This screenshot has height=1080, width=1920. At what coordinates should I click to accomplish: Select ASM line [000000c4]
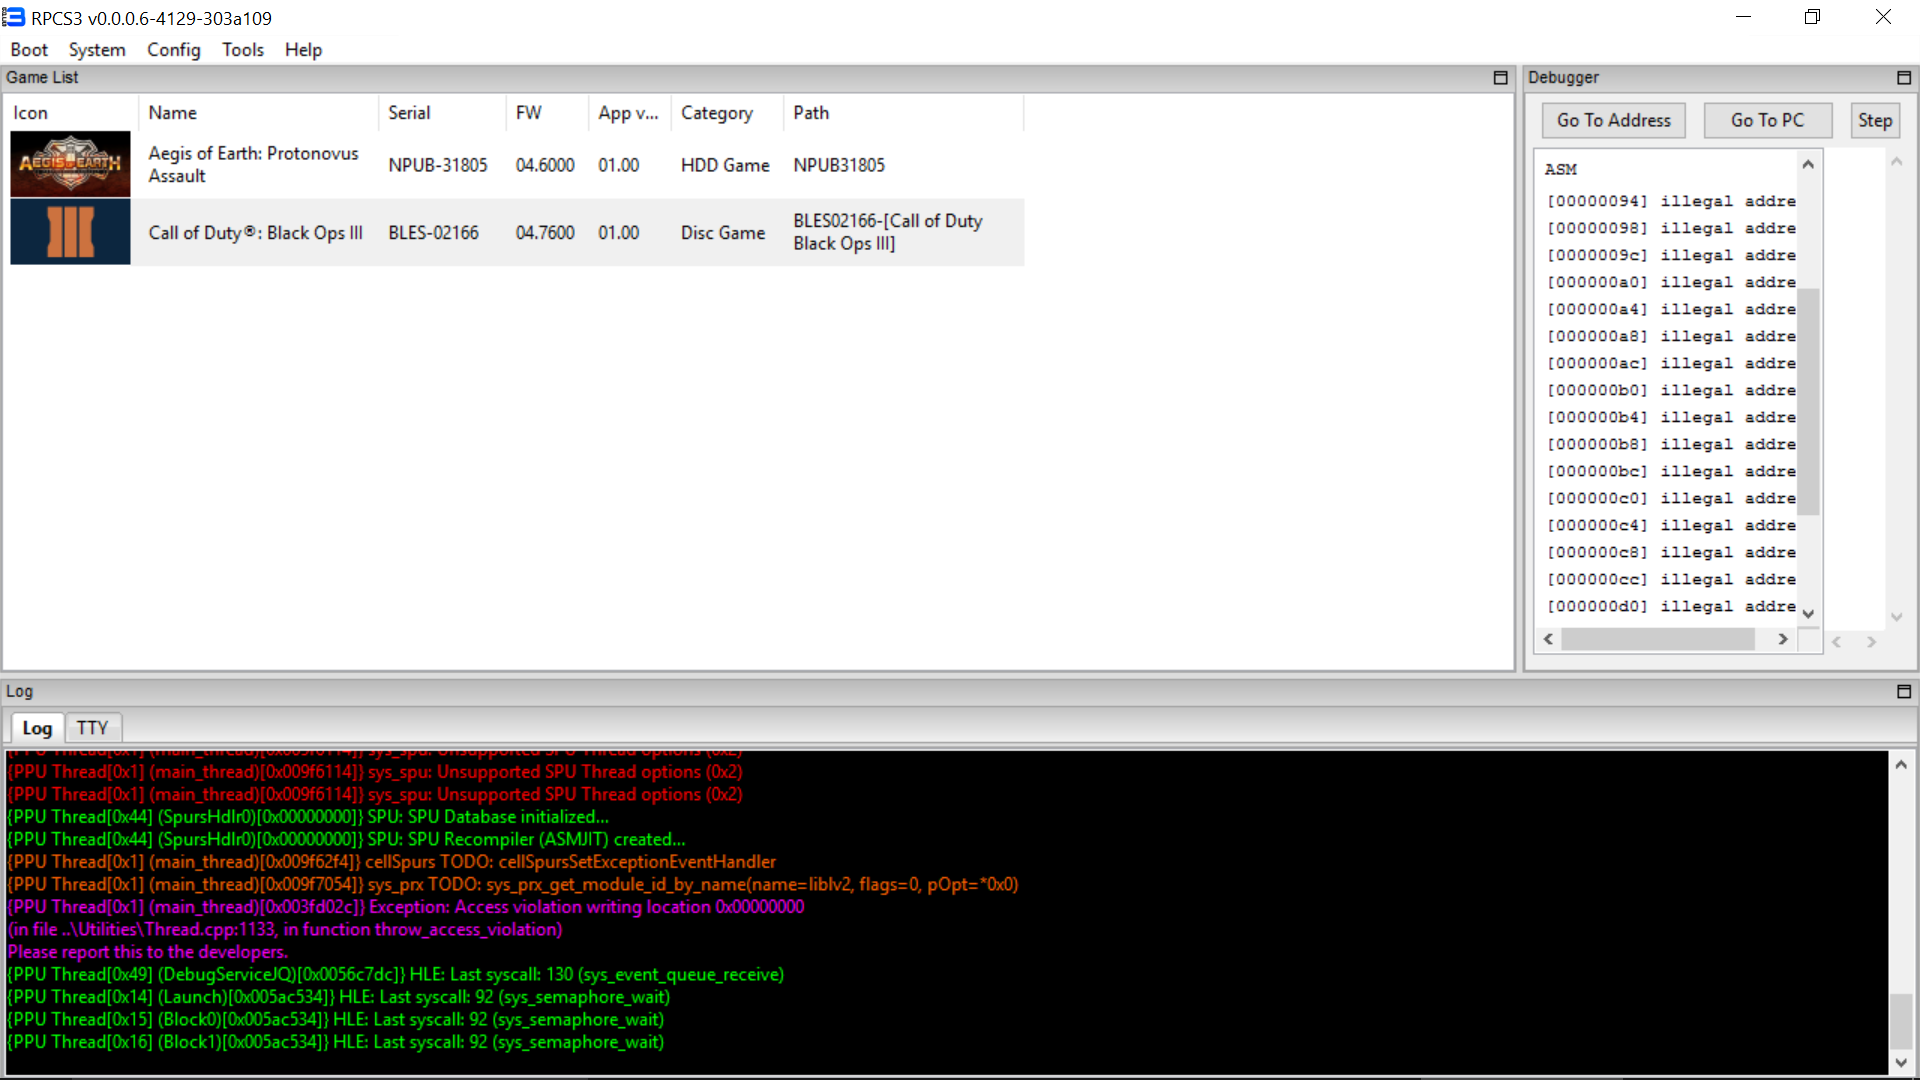[1670, 525]
